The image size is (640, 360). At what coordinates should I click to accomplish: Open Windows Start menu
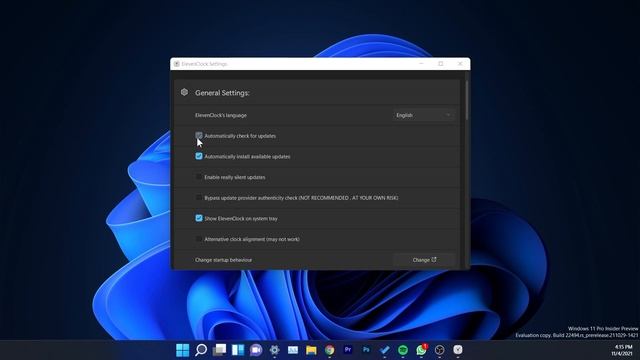click(182, 350)
